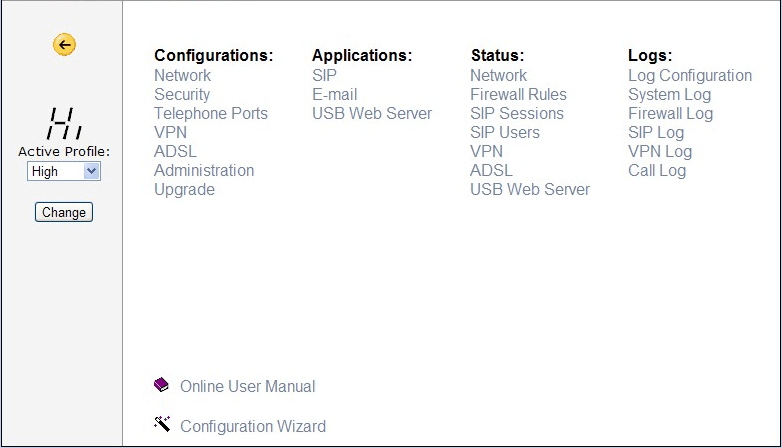782x448 pixels.
Task: View Firewall Rules status
Action: tap(518, 94)
